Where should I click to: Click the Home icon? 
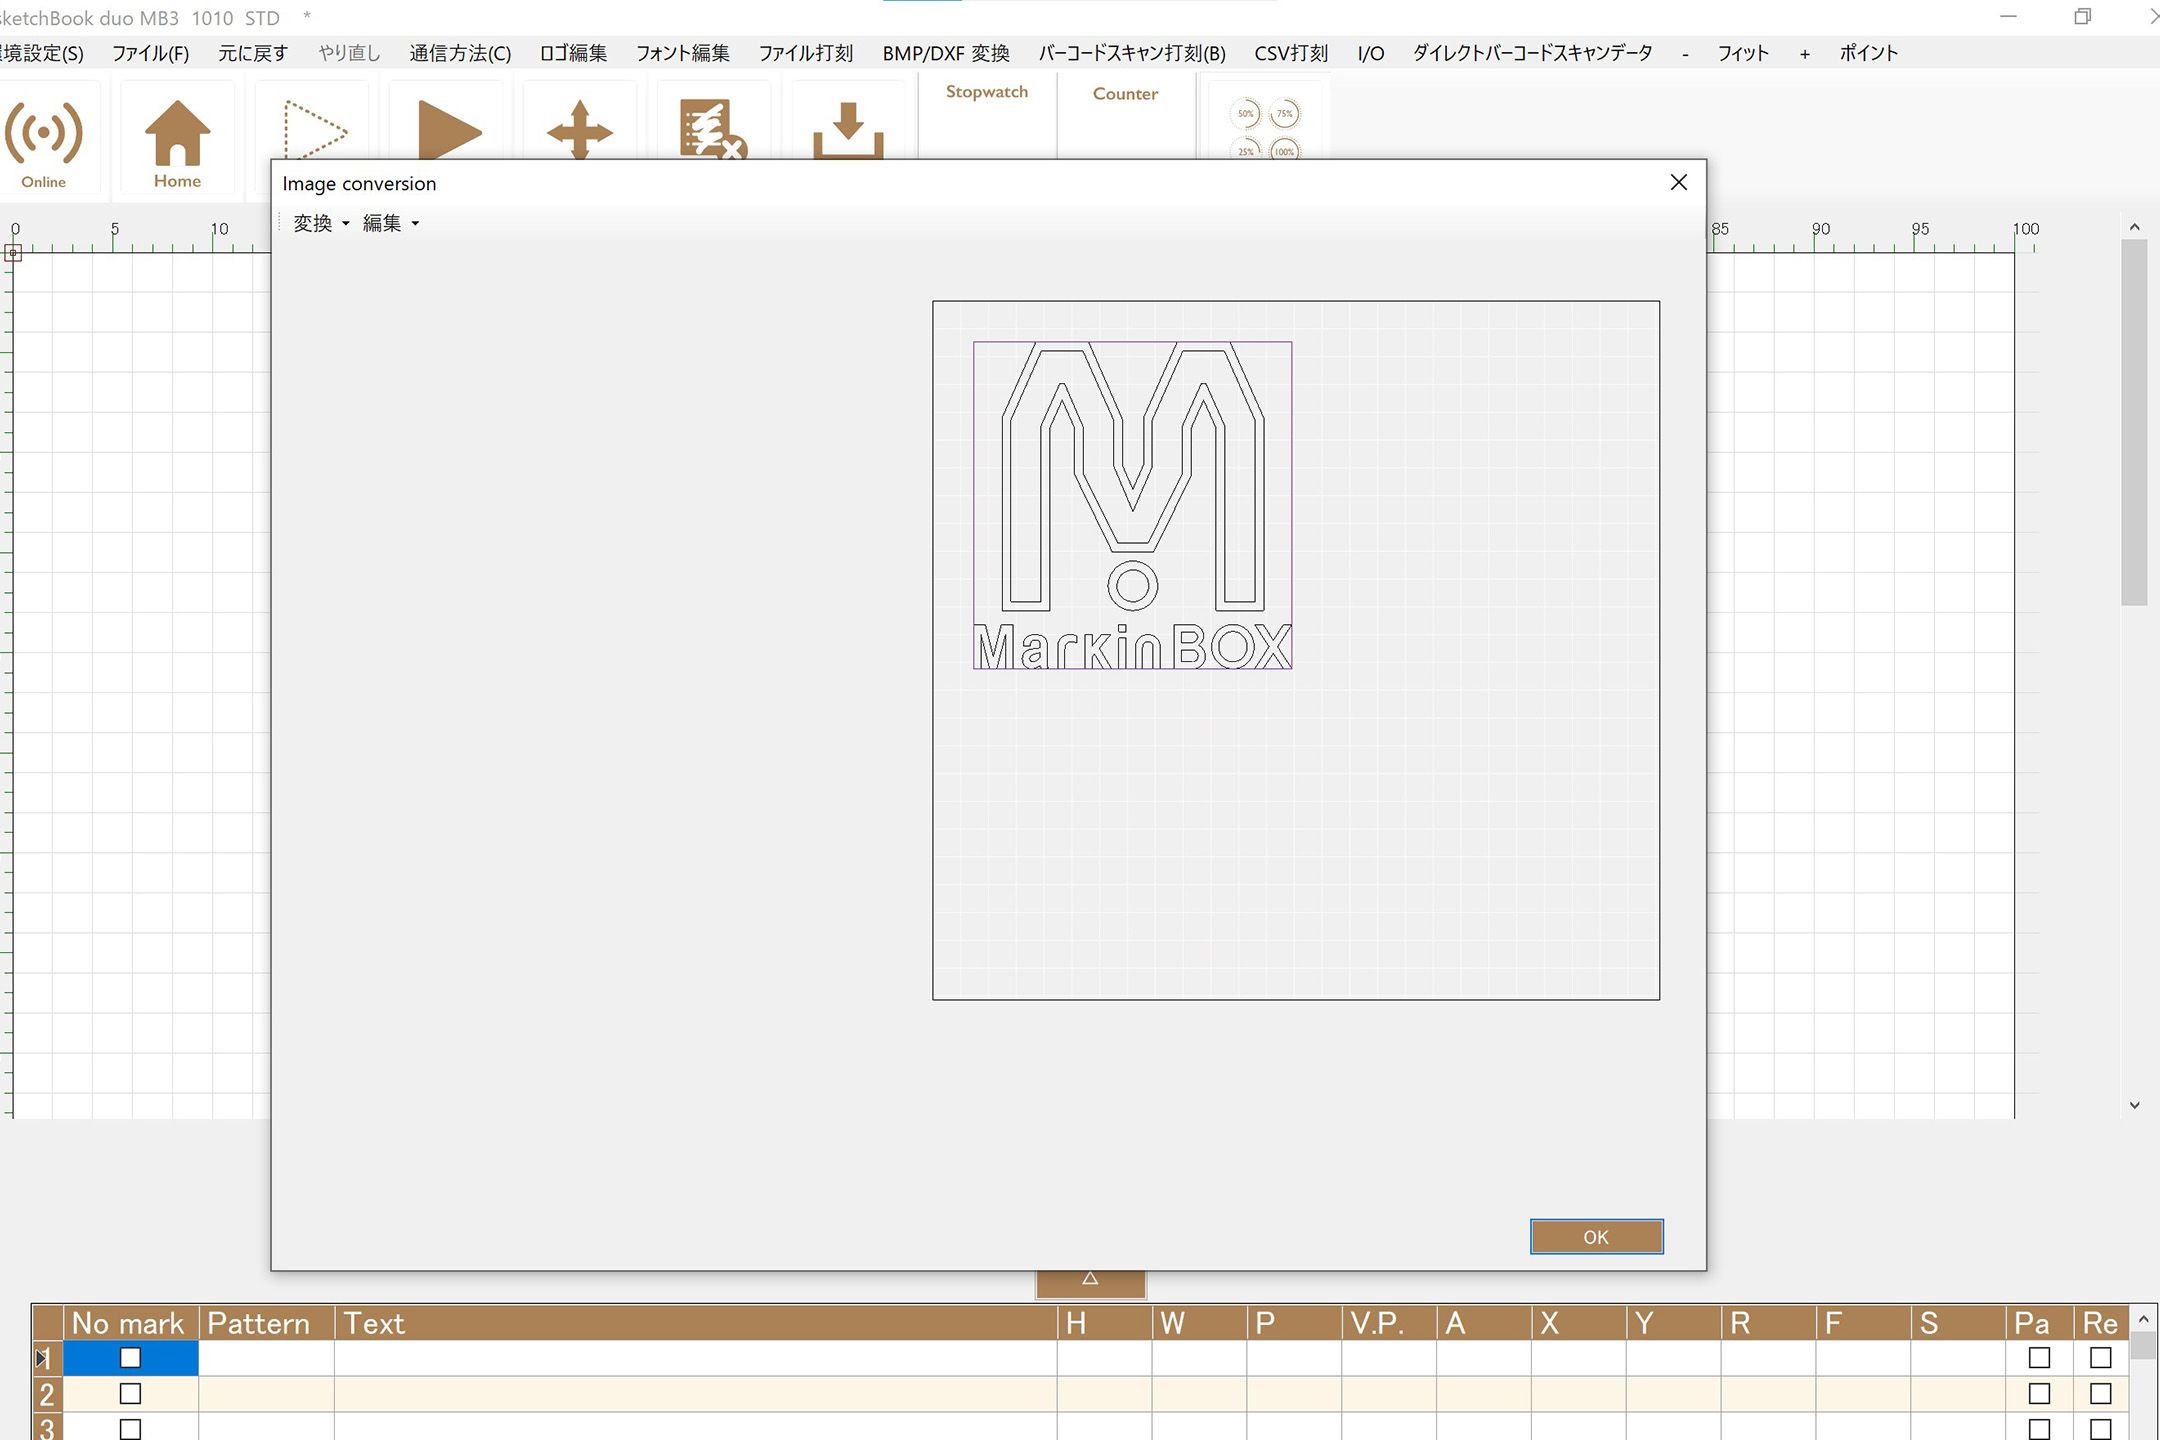point(177,135)
